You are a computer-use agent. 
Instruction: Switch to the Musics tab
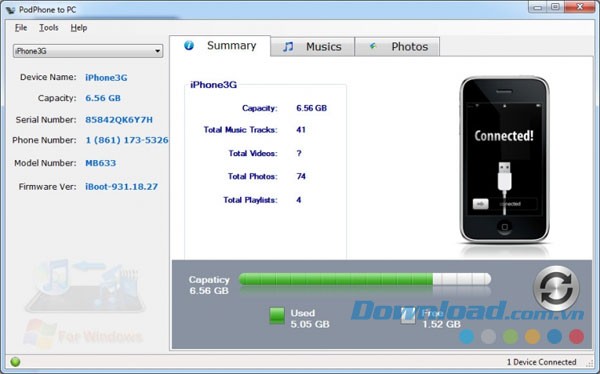coord(312,47)
